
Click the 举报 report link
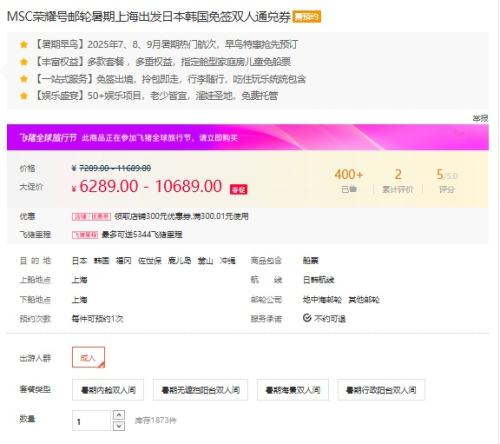480,118
